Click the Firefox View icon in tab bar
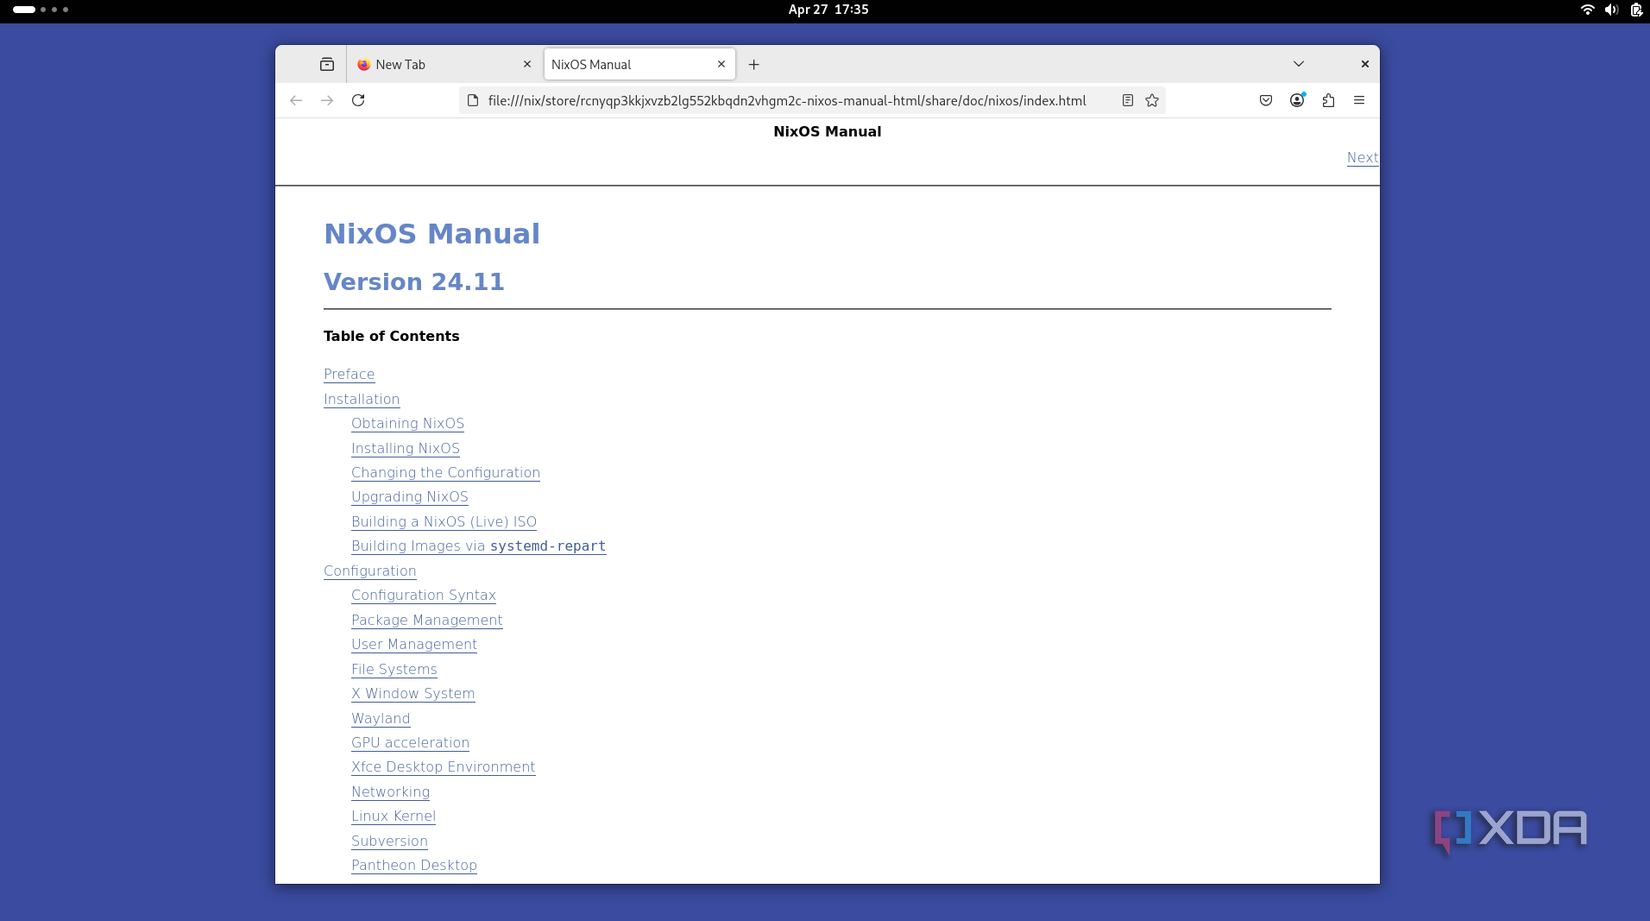Screen dimensions: 1650x921 pyautogui.click(x=327, y=64)
